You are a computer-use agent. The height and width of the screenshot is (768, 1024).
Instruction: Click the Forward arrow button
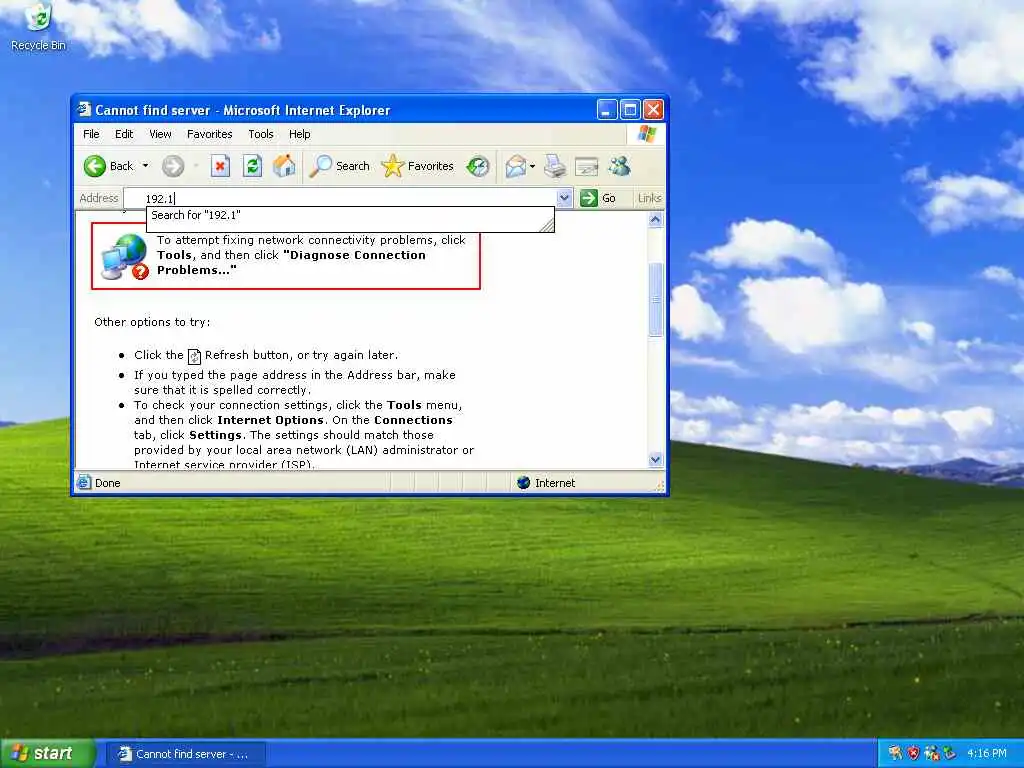tap(173, 166)
